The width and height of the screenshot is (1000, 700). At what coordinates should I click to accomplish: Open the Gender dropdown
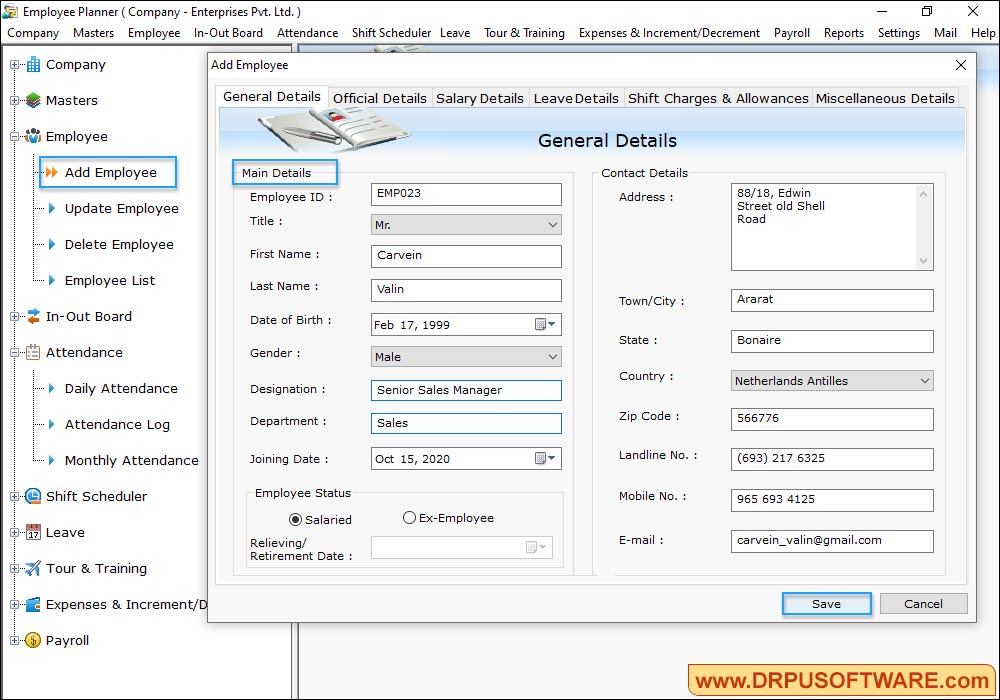pyautogui.click(x=551, y=356)
